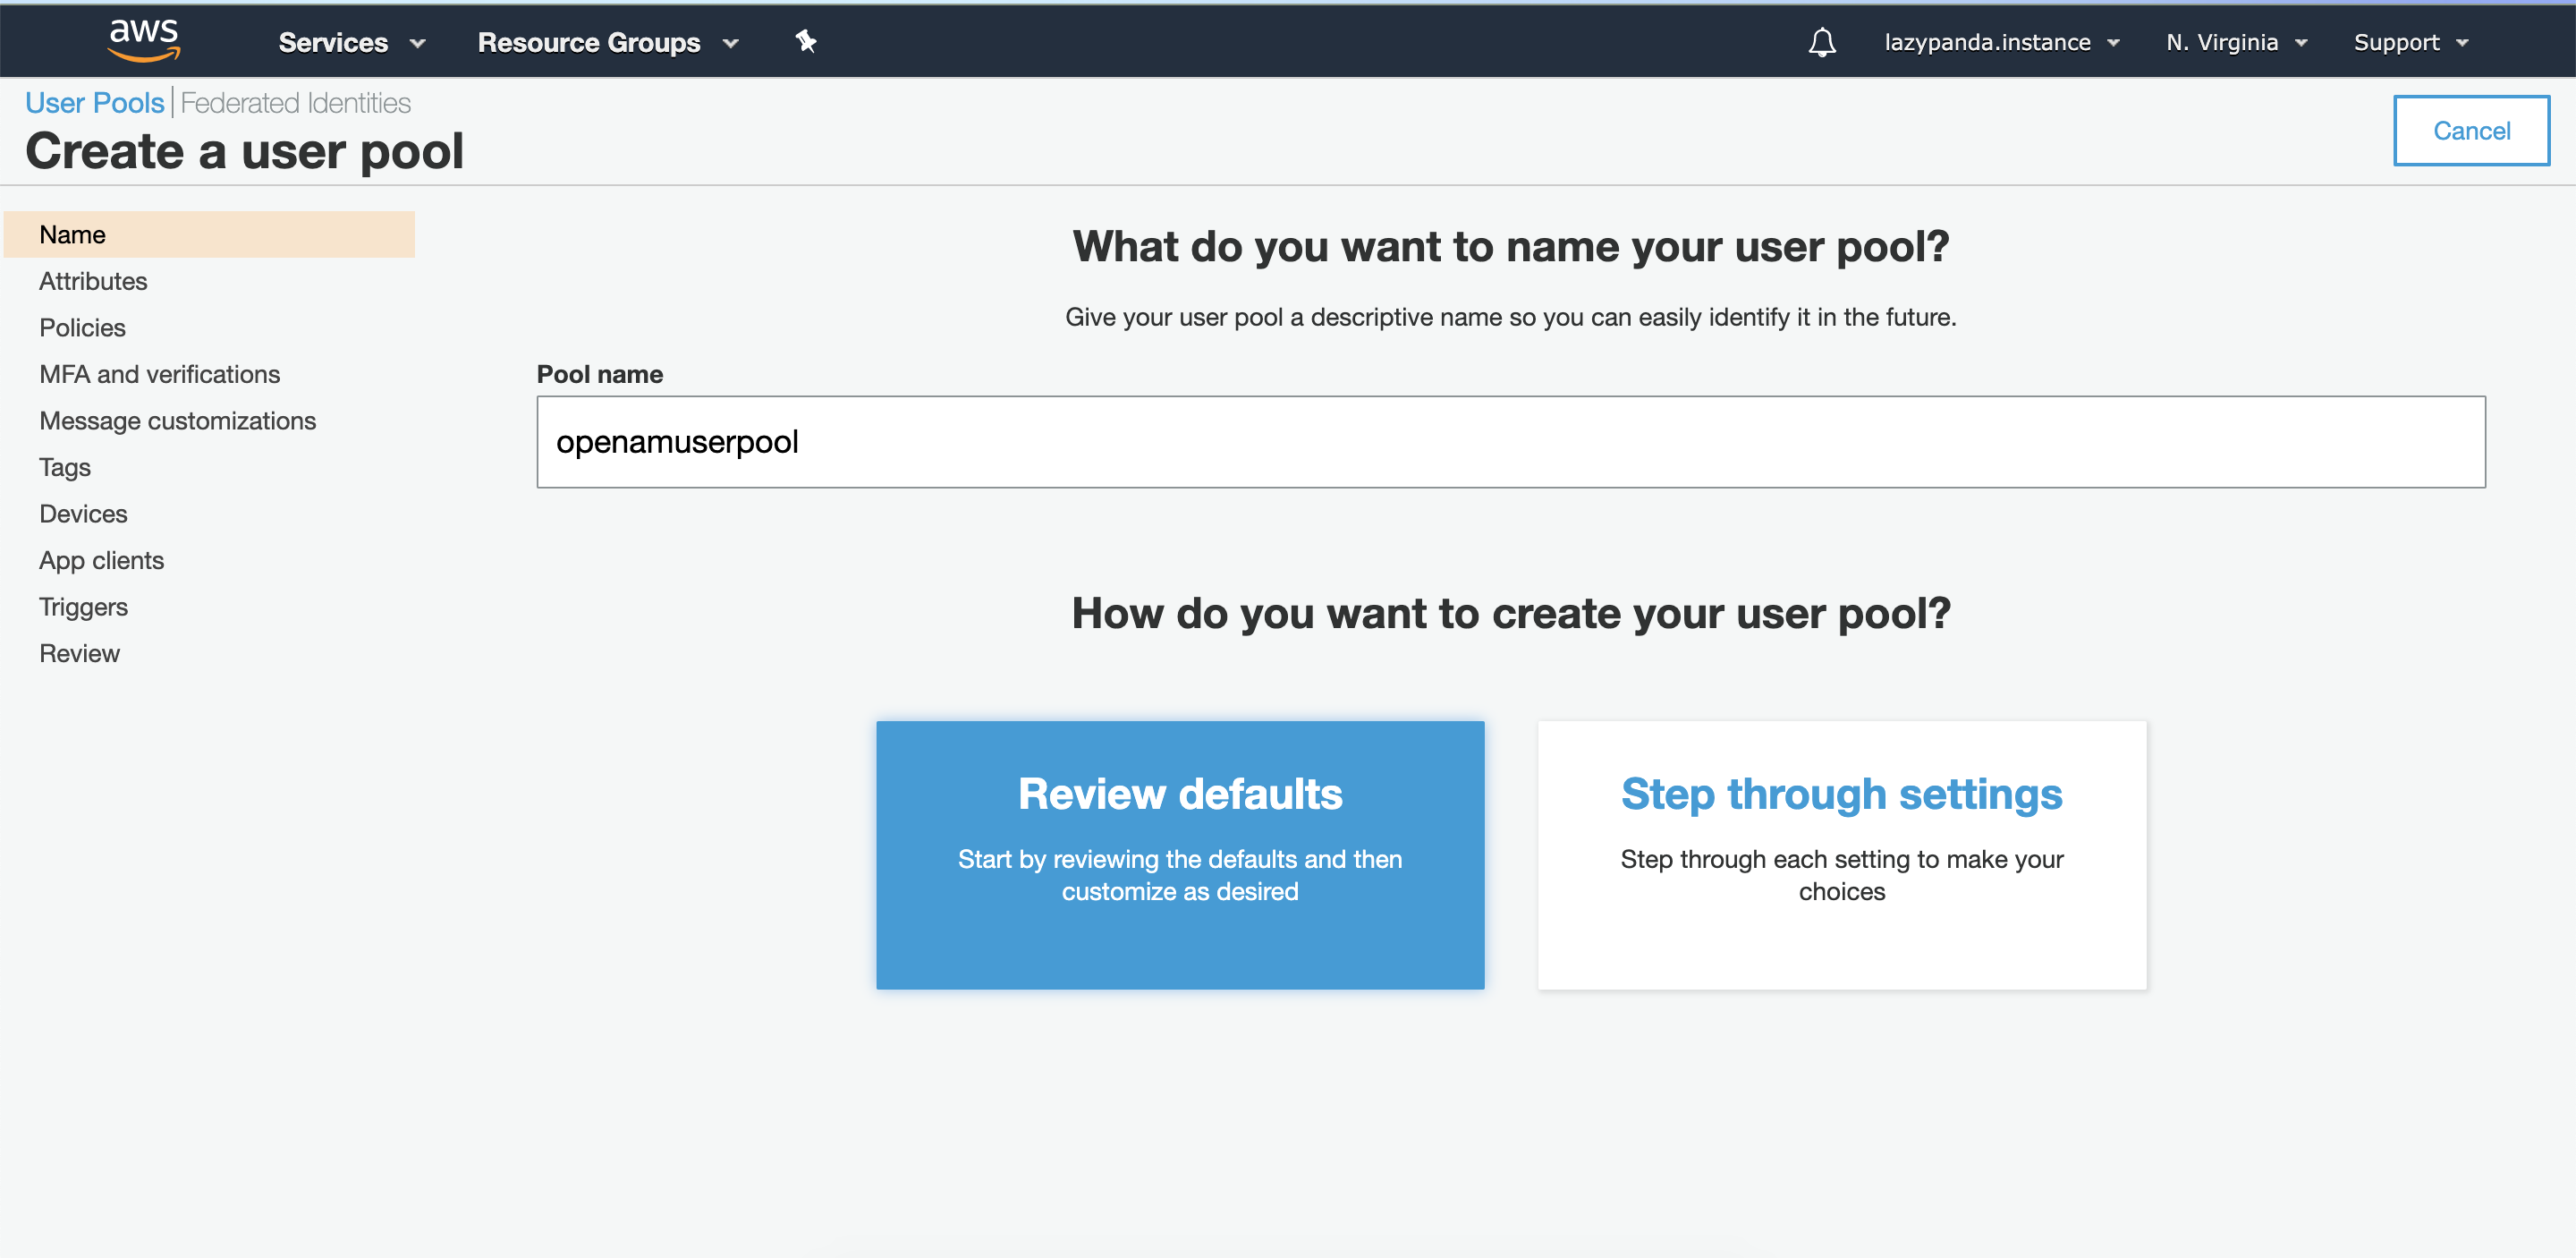Navigate to the Review section

[79, 653]
